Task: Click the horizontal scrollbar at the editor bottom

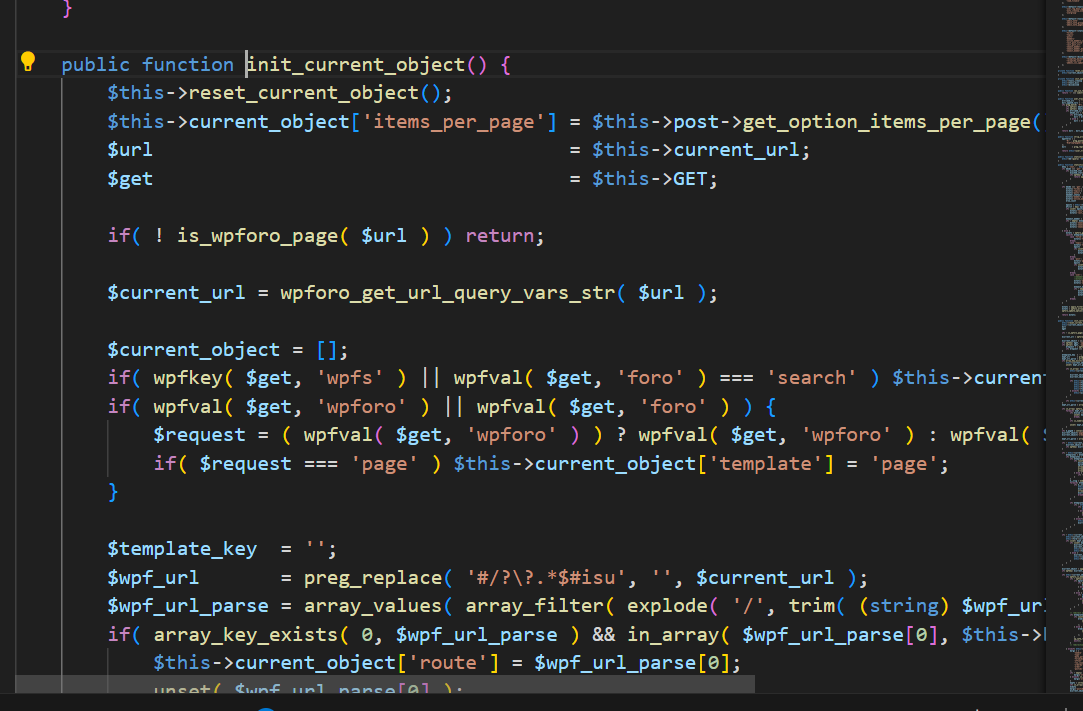Action: (385, 685)
